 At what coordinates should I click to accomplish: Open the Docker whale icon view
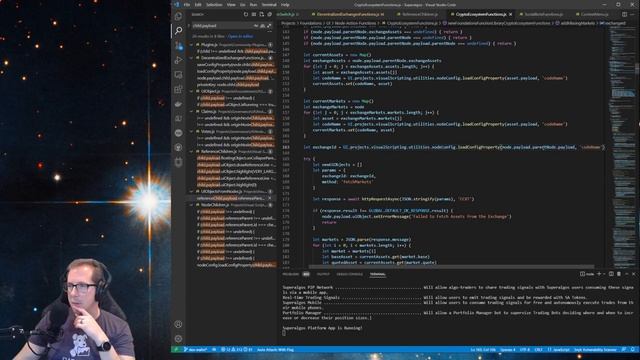(178, 104)
